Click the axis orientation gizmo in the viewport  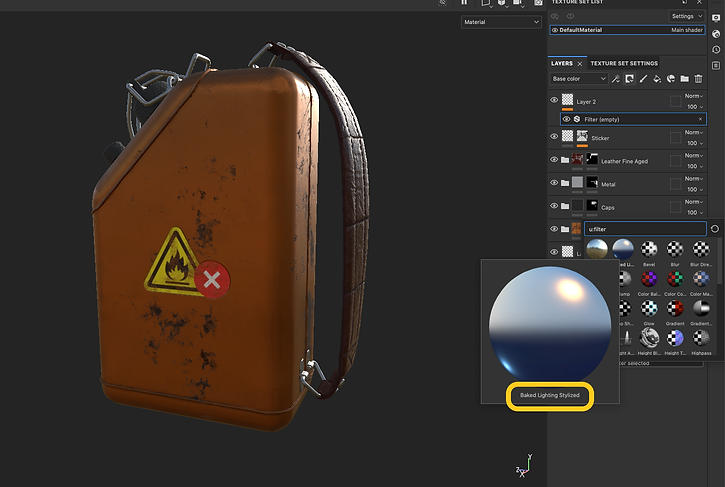click(524, 466)
